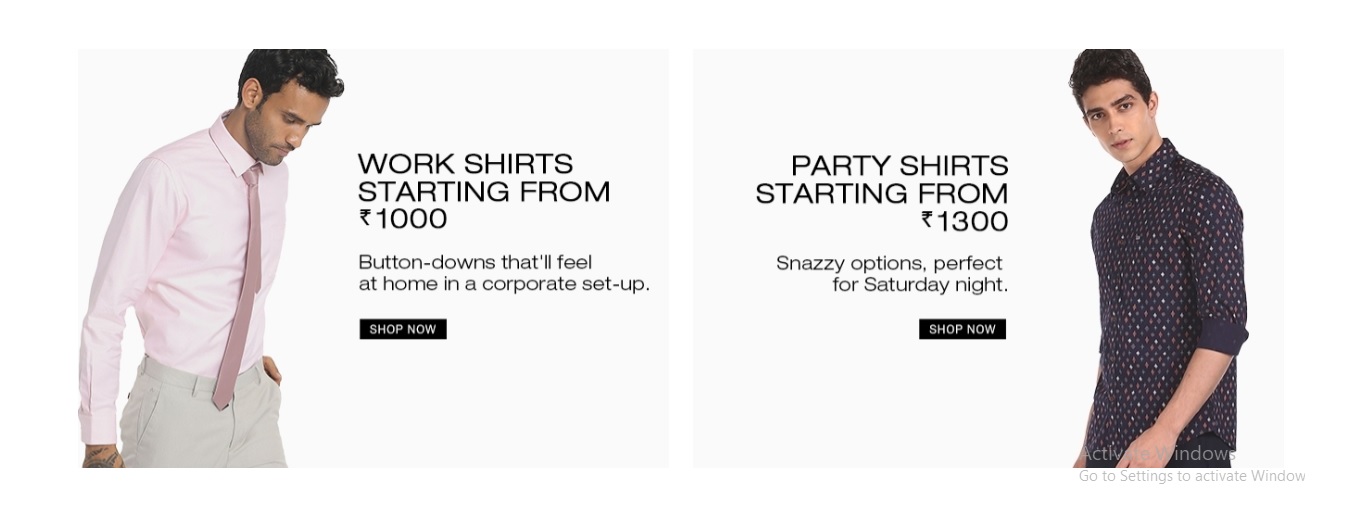1350x529 pixels.
Task: Click the Snazzy options Saturday night description
Action: [892, 274]
